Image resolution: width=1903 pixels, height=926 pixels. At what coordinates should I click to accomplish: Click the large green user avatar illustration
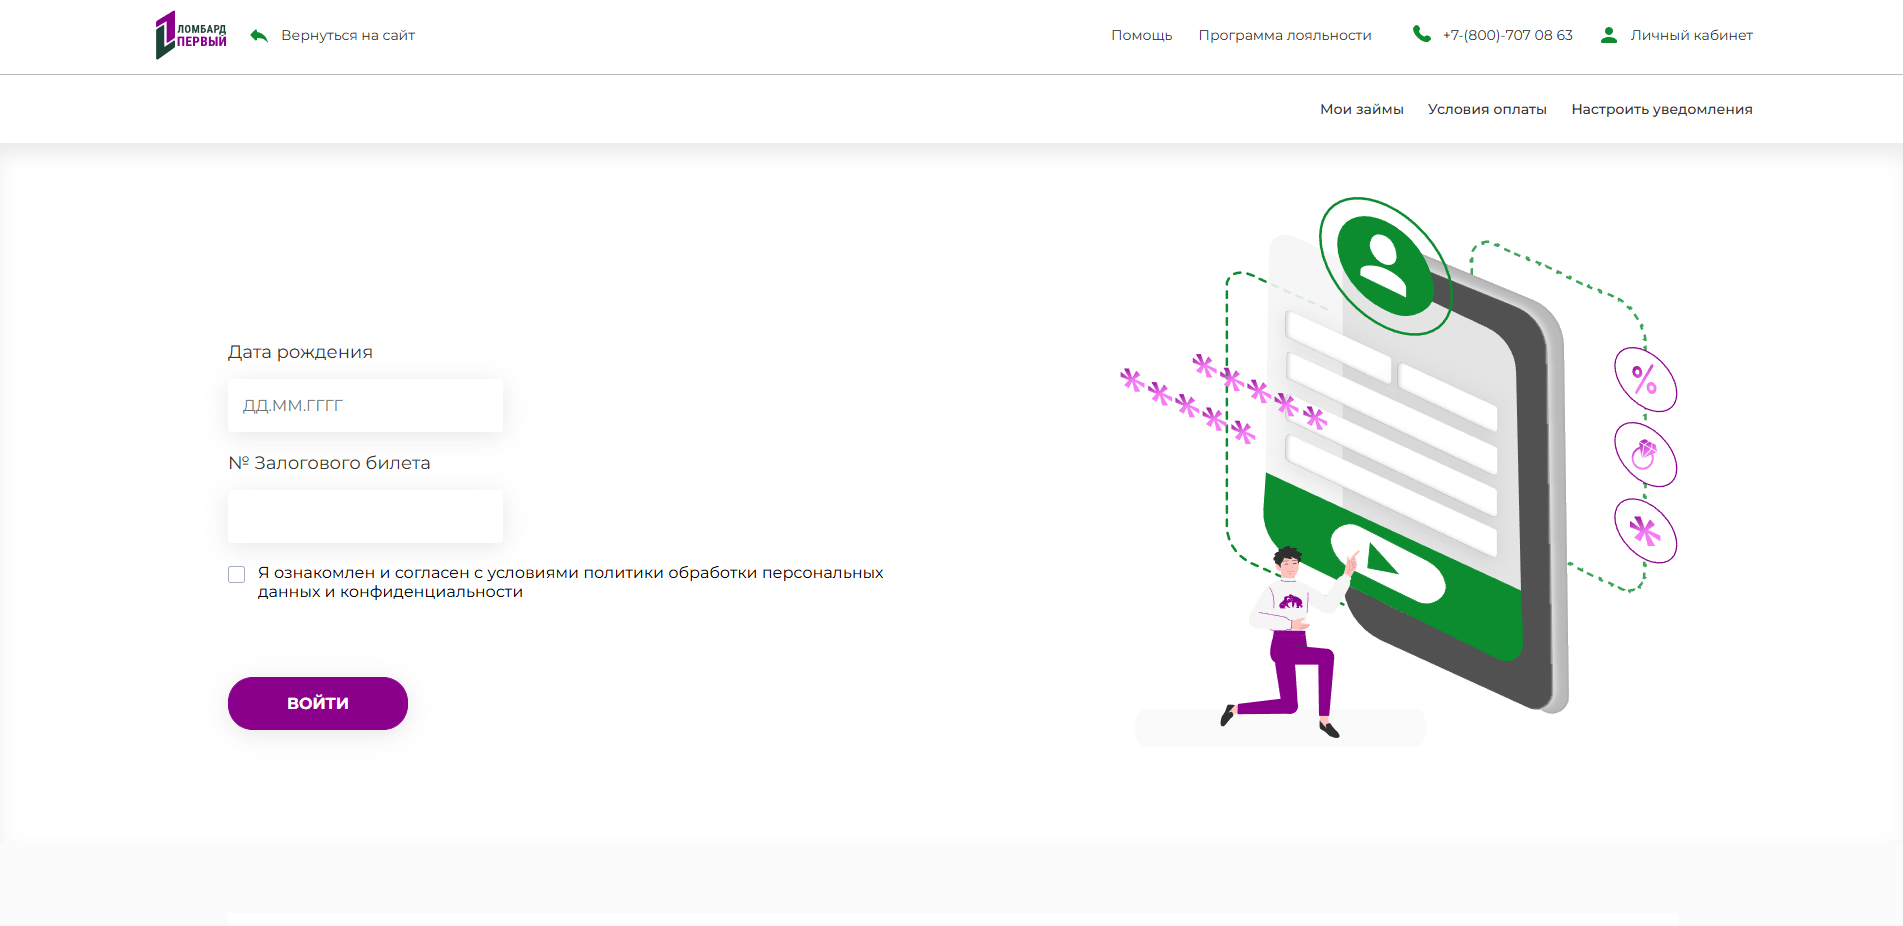pyautogui.click(x=1384, y=265)
